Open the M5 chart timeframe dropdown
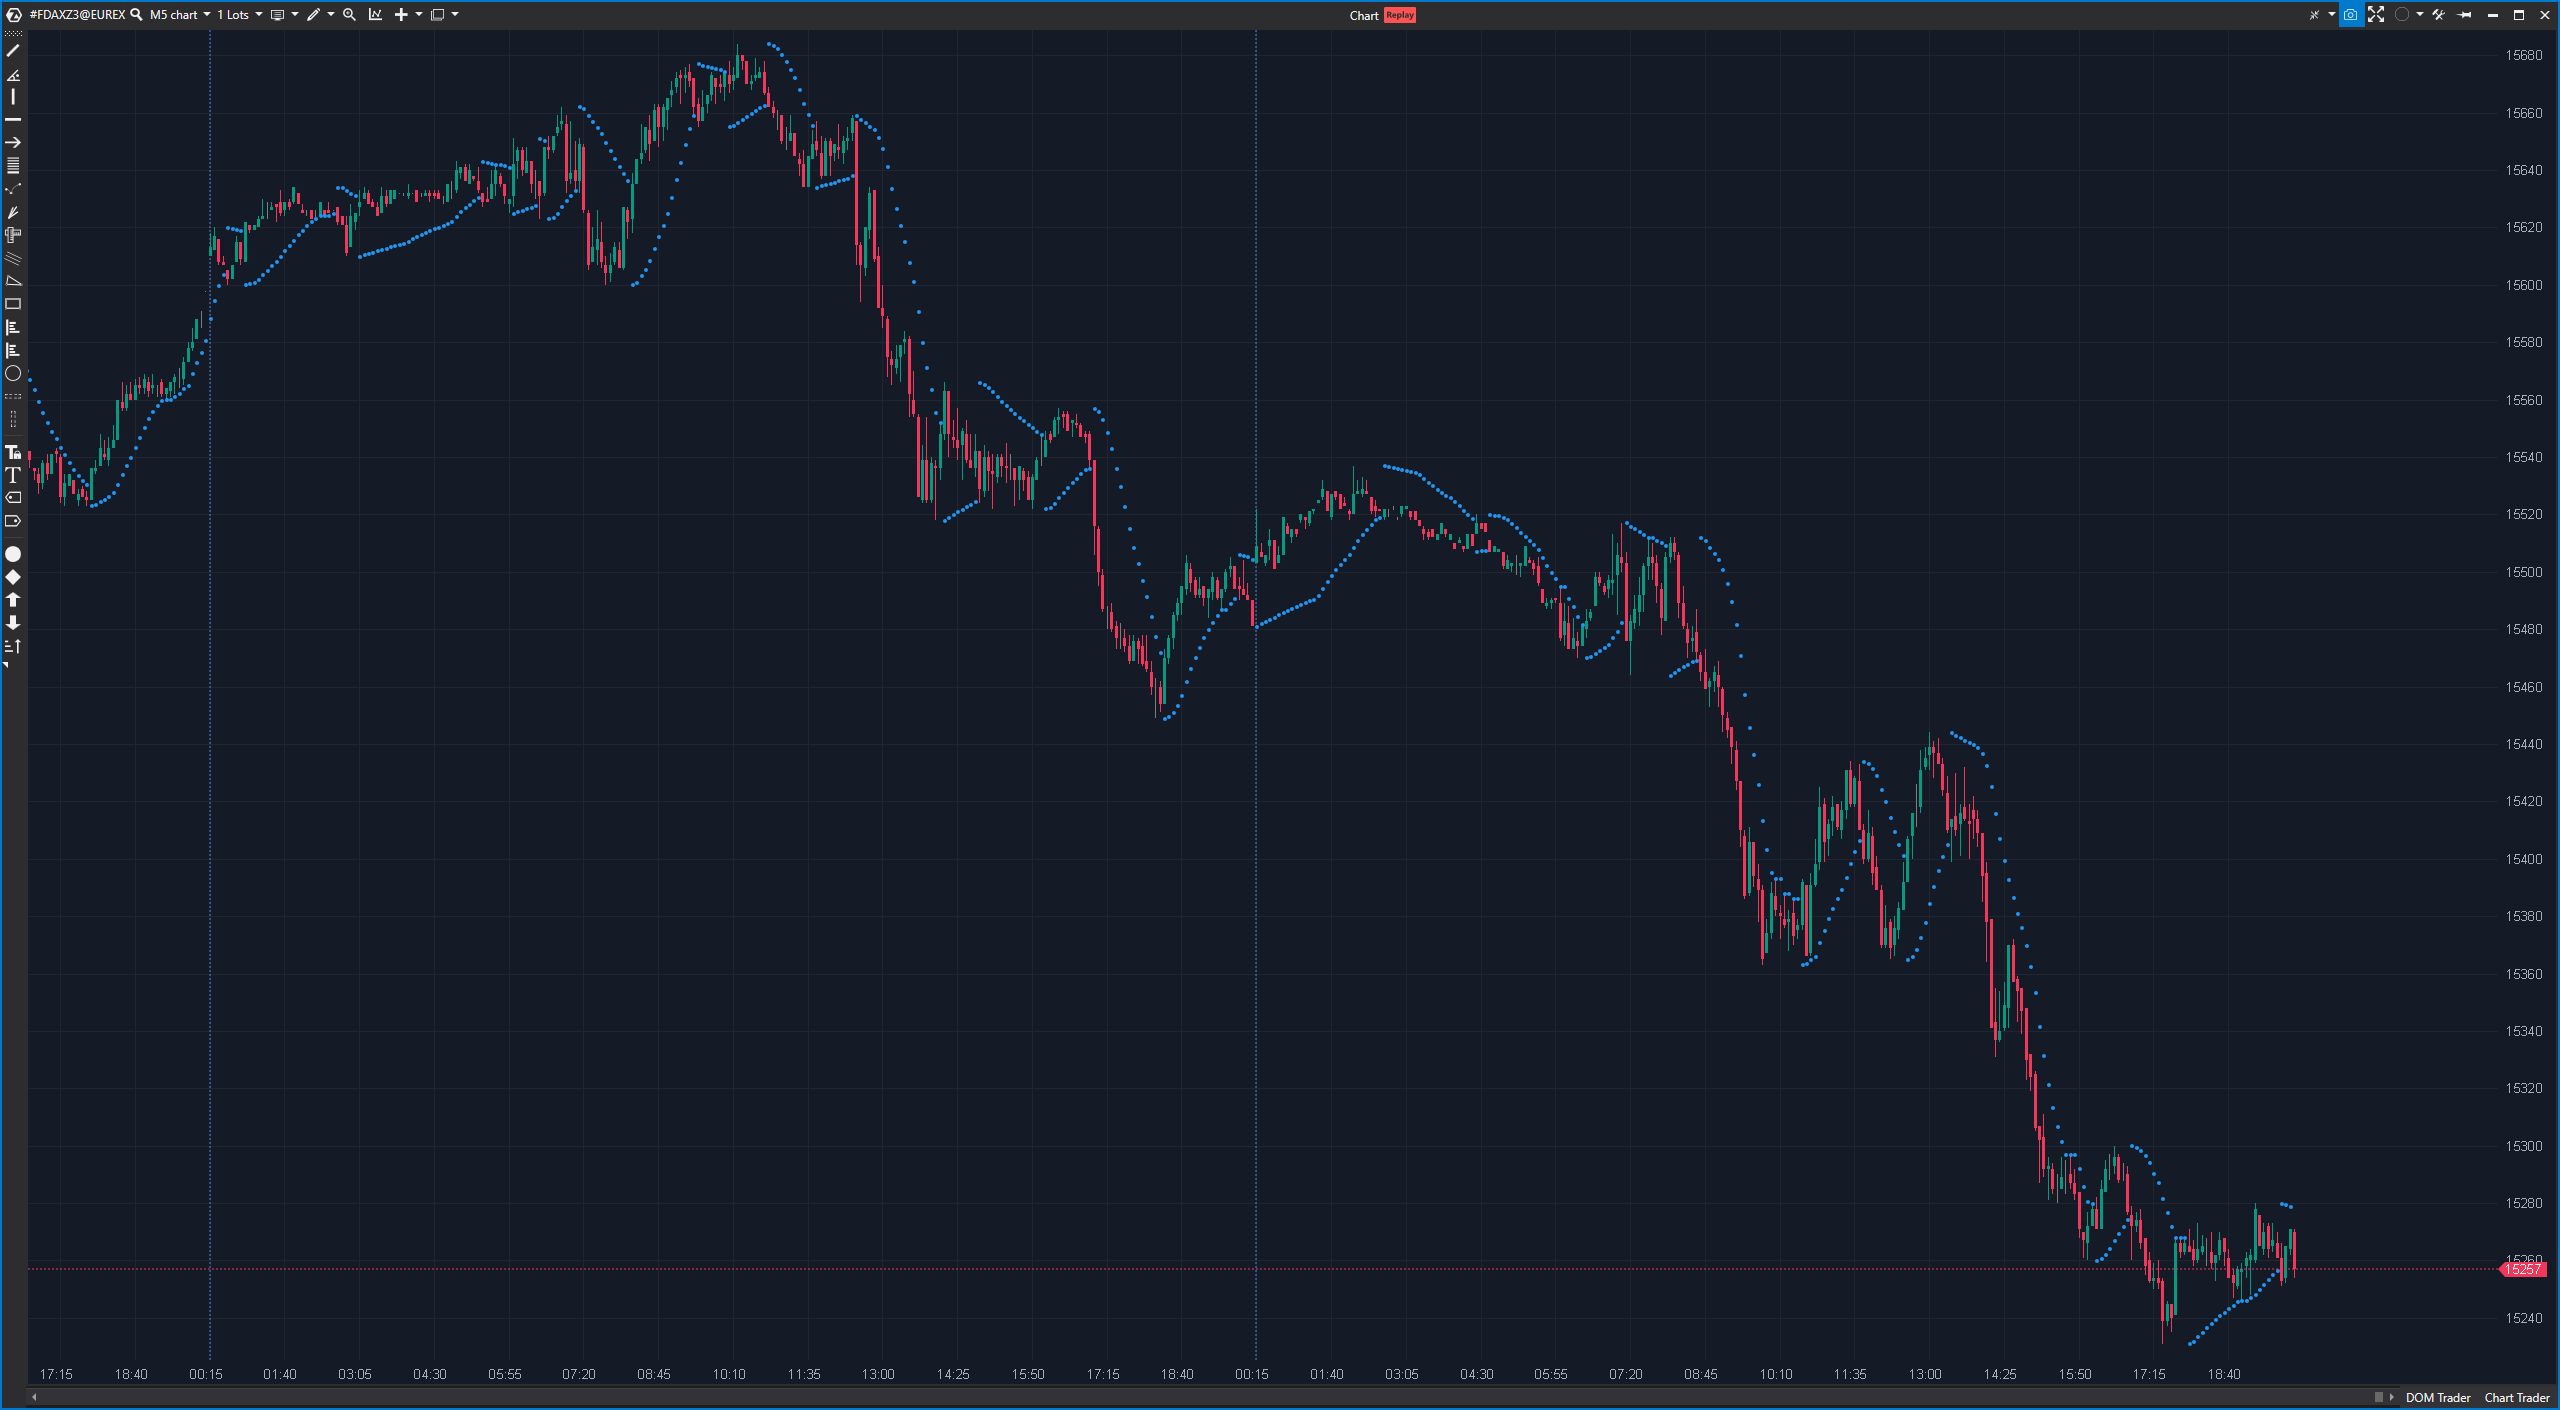This screenshot has height=1410, width=2560. 180,15
